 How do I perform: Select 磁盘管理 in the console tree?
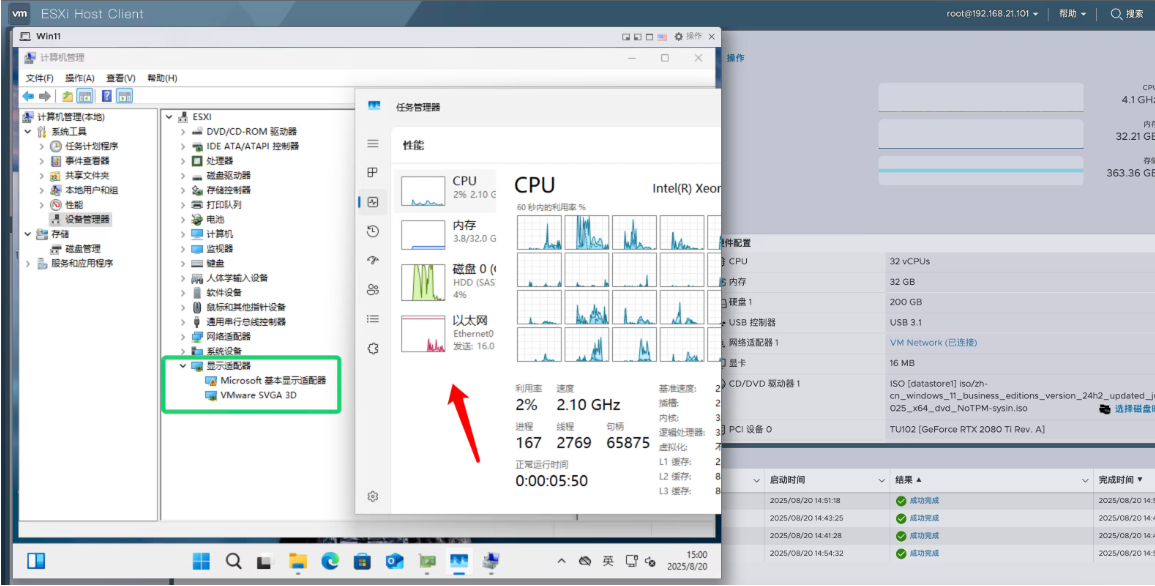(x=82, y=248)
